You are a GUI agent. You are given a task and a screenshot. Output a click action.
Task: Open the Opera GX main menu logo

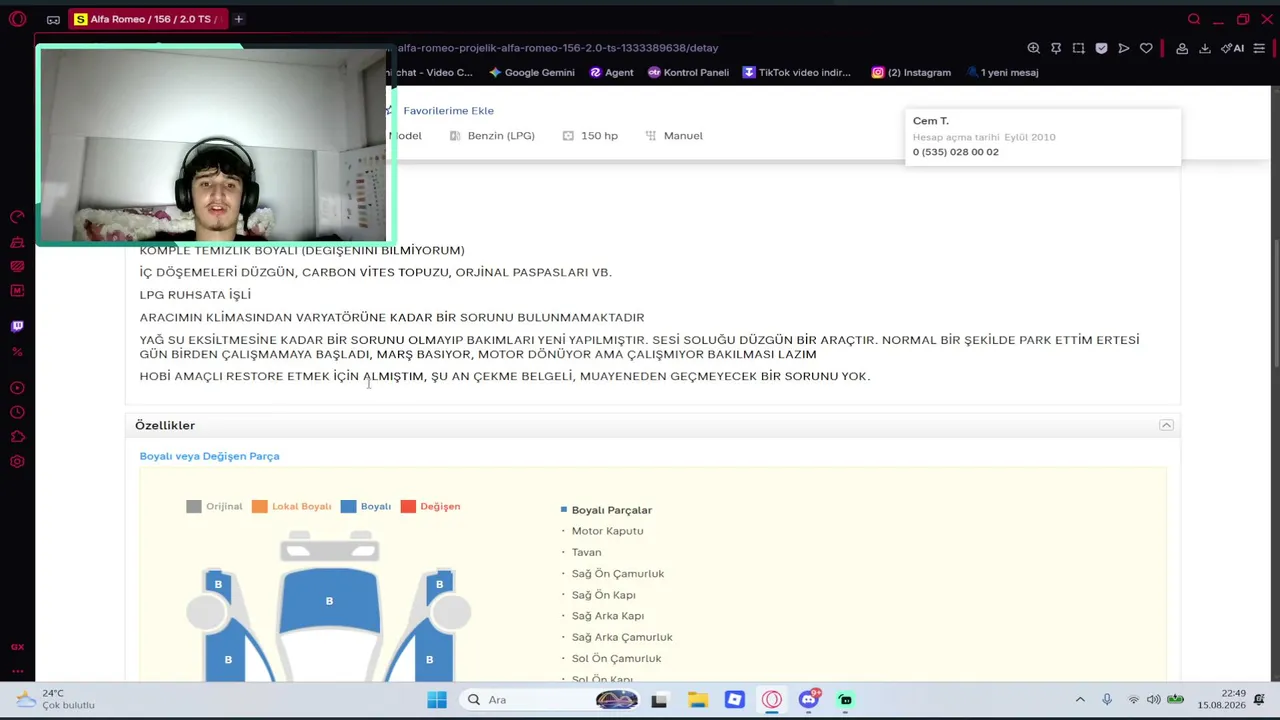click(x=17, y=19)
